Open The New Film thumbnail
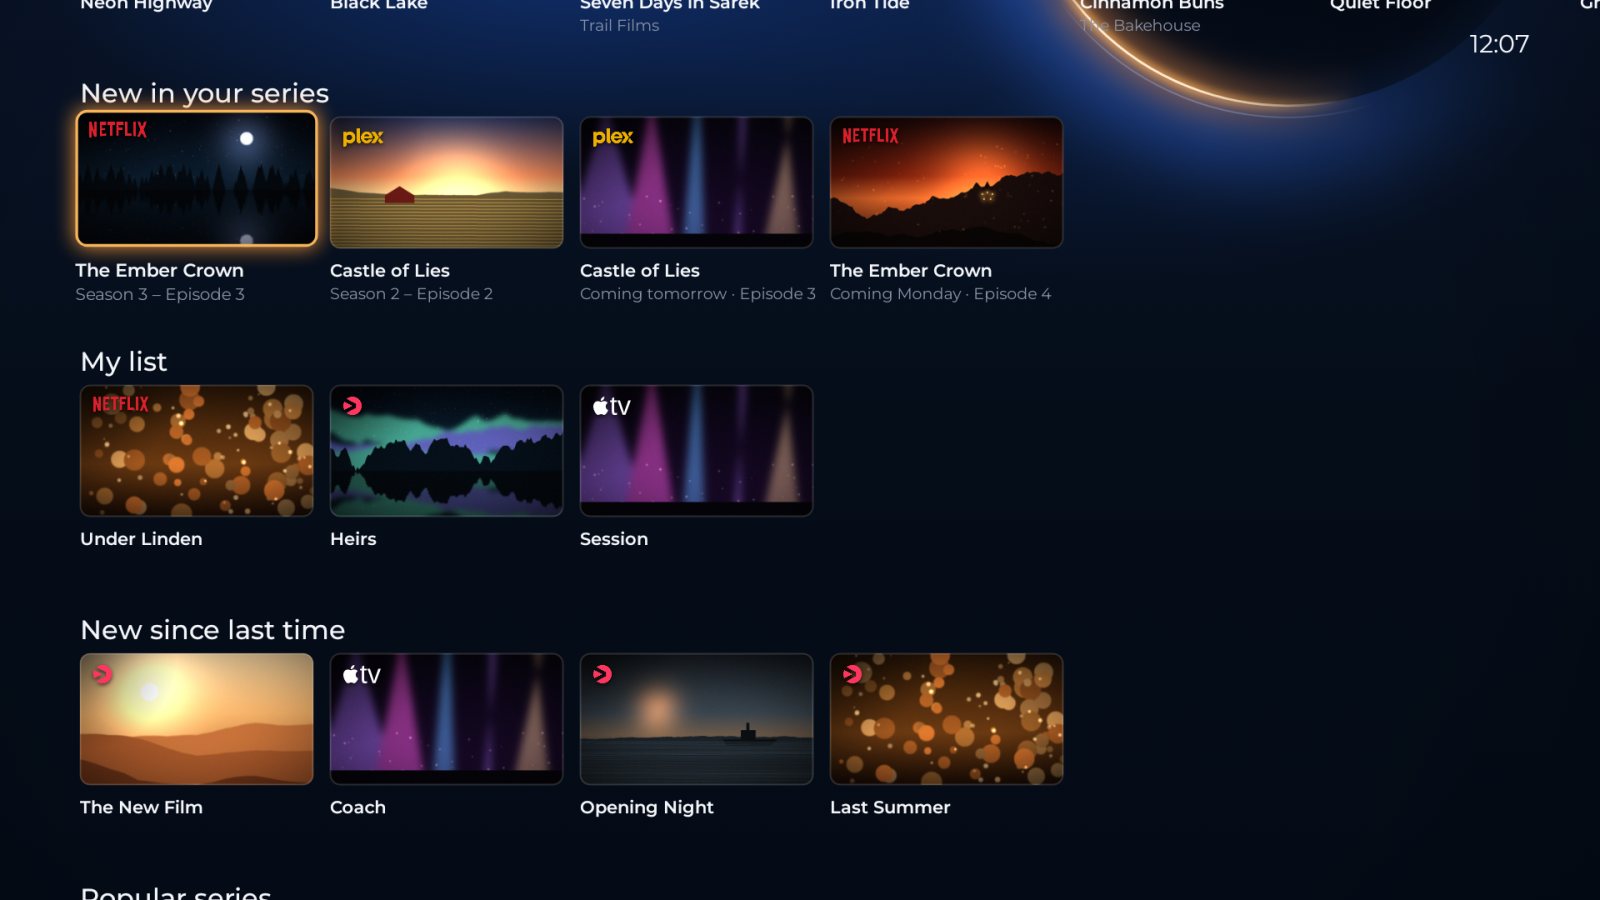This screenshot has height=900, width=1600. 197,719
